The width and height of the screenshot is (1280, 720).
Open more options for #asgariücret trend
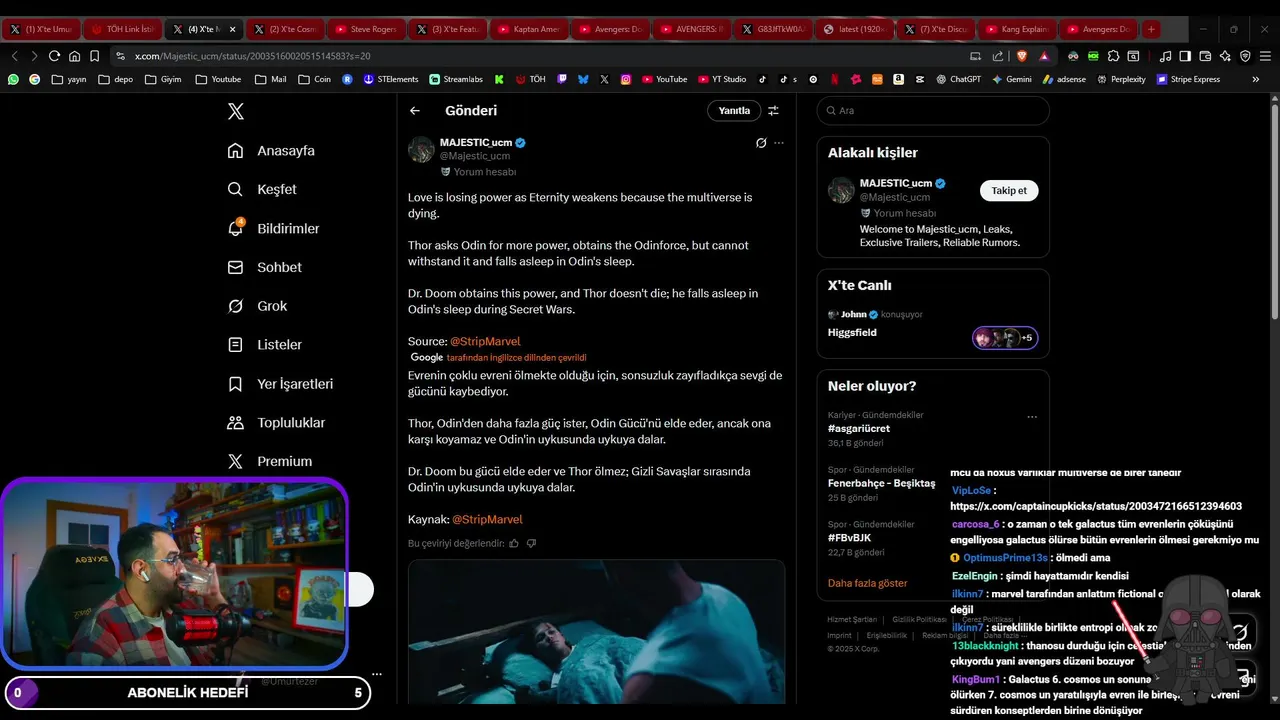(1032, 417)
